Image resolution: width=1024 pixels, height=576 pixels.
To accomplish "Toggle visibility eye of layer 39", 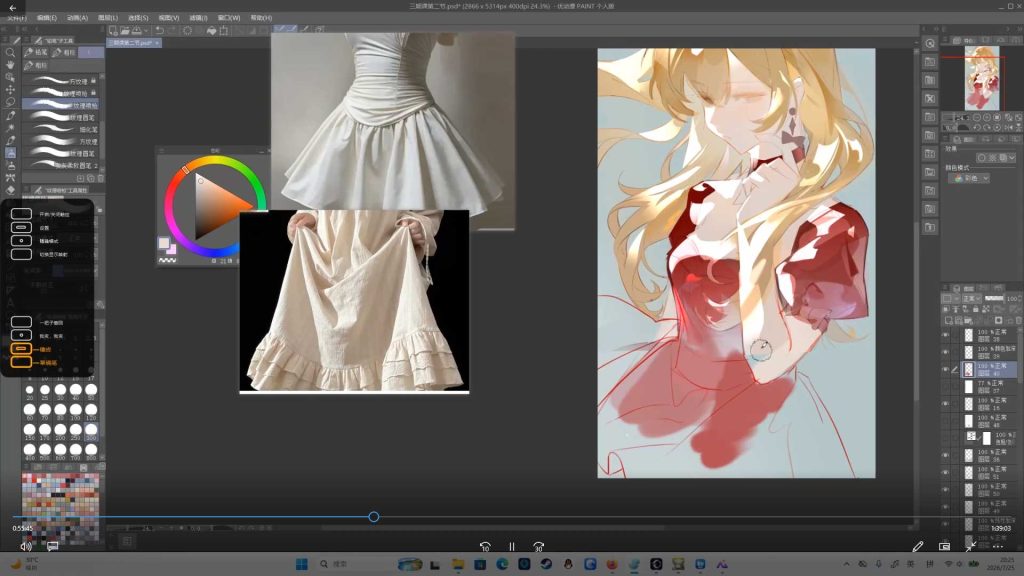I will point(945,352).
